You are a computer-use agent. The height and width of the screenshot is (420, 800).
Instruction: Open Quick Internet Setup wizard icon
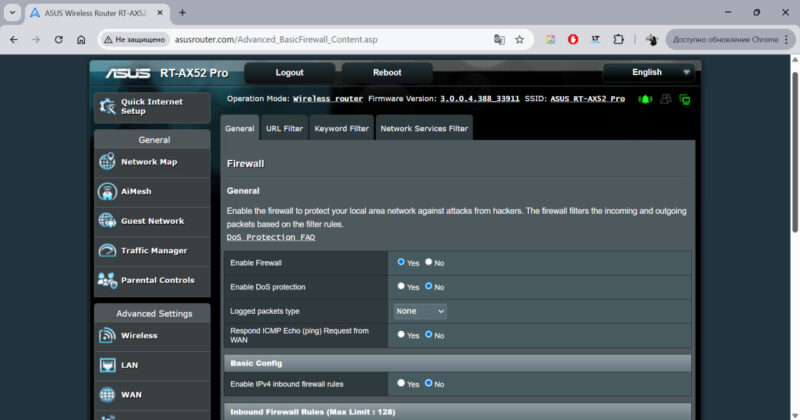point(108,106)
